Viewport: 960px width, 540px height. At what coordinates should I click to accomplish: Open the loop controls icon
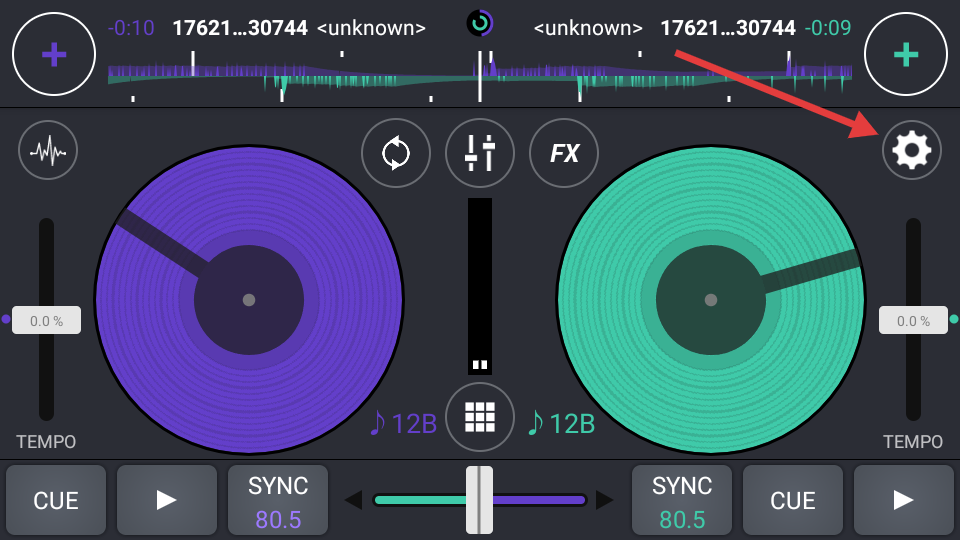pos(395,153)
